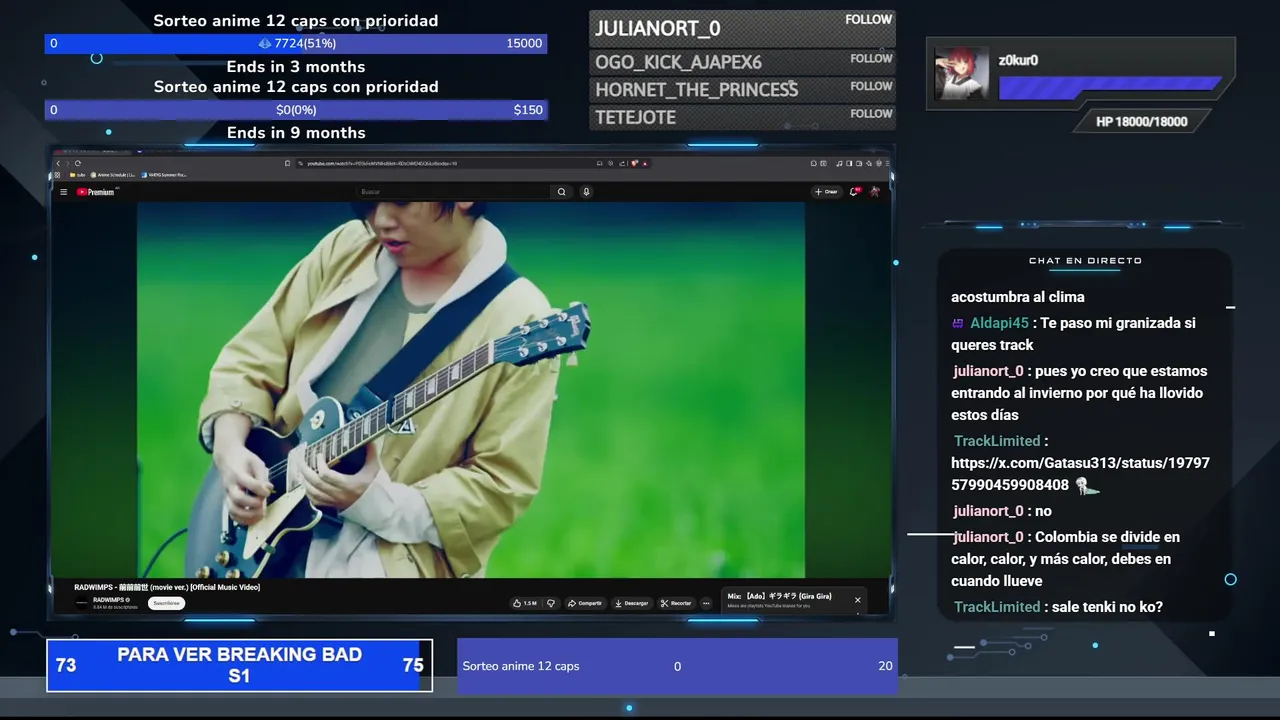Follow OGO_KICK_AJAPEX6
The width and height of the screenshot is (1280, 720).
pyautogui.click(x=871, y=58)
